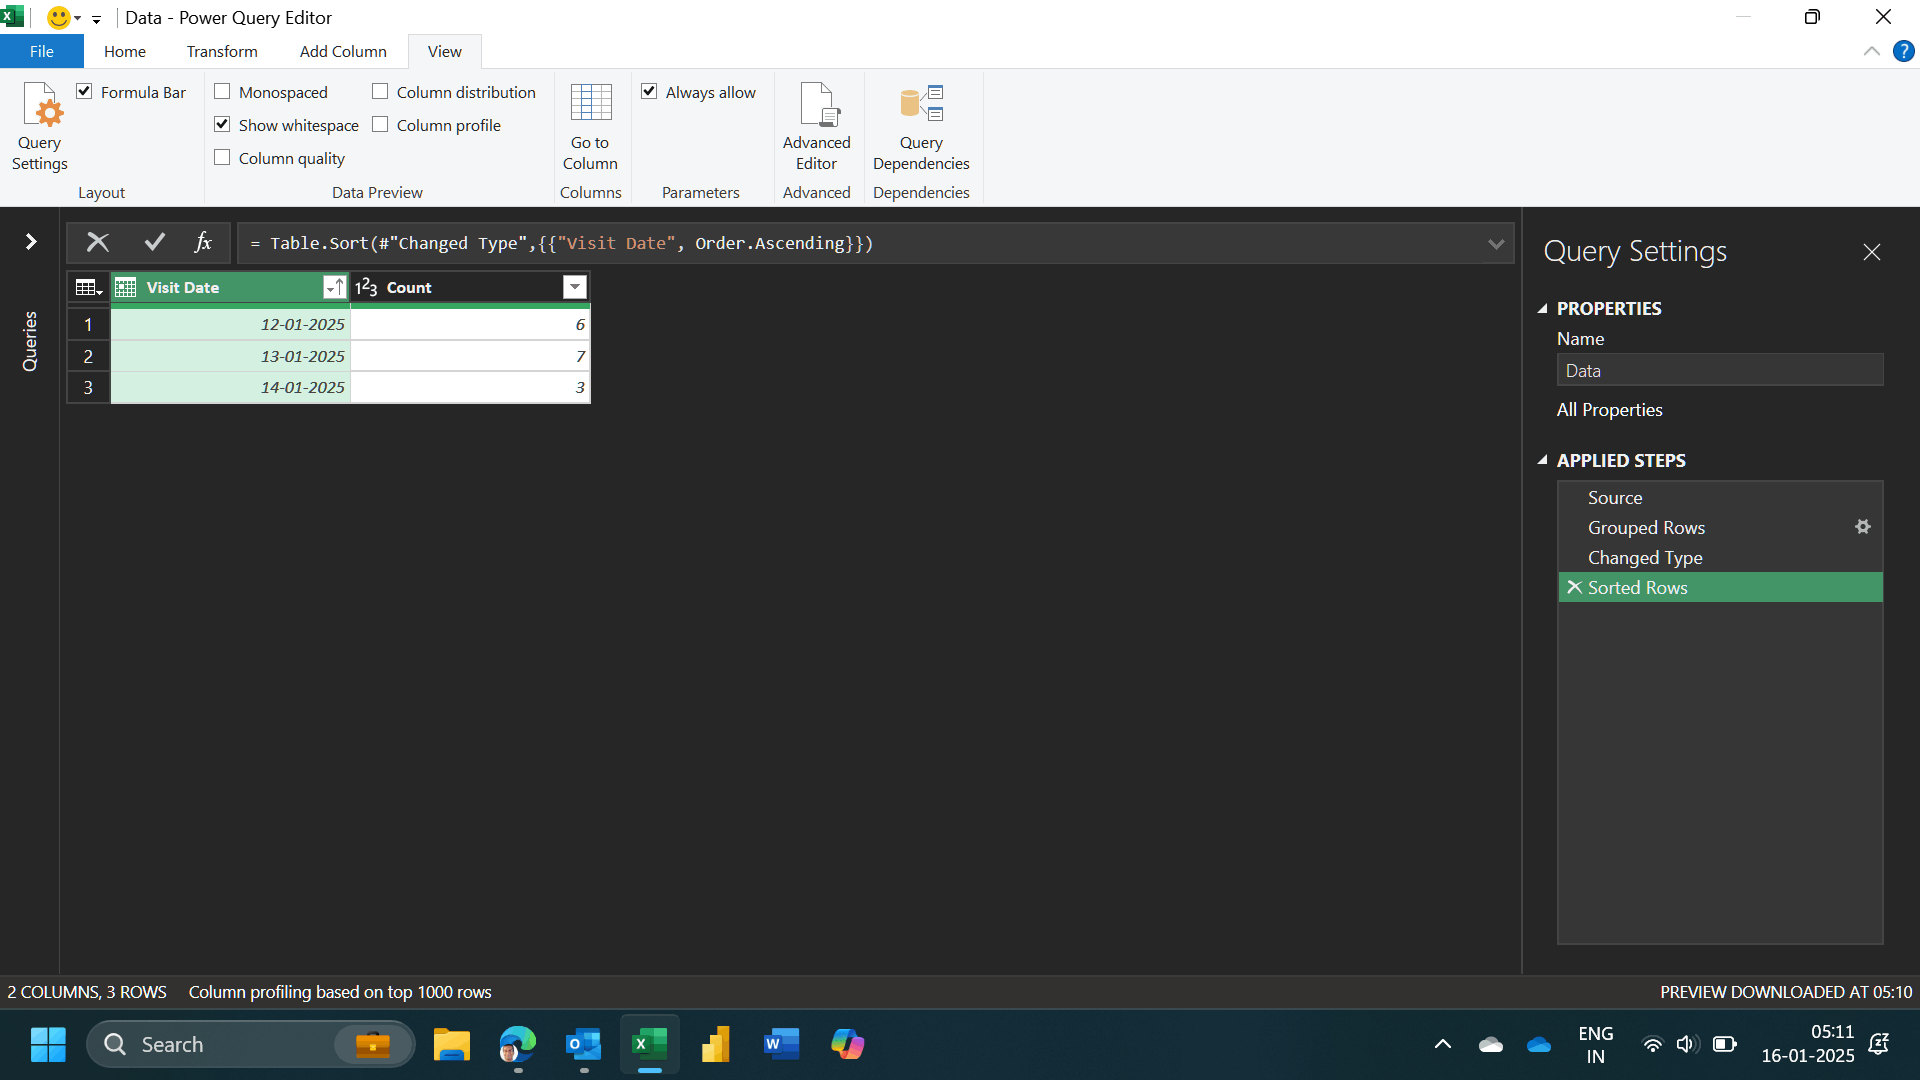Cancel formula edit with X icon
This screenshot has width=1920, height=1080.
click(98, 242)
